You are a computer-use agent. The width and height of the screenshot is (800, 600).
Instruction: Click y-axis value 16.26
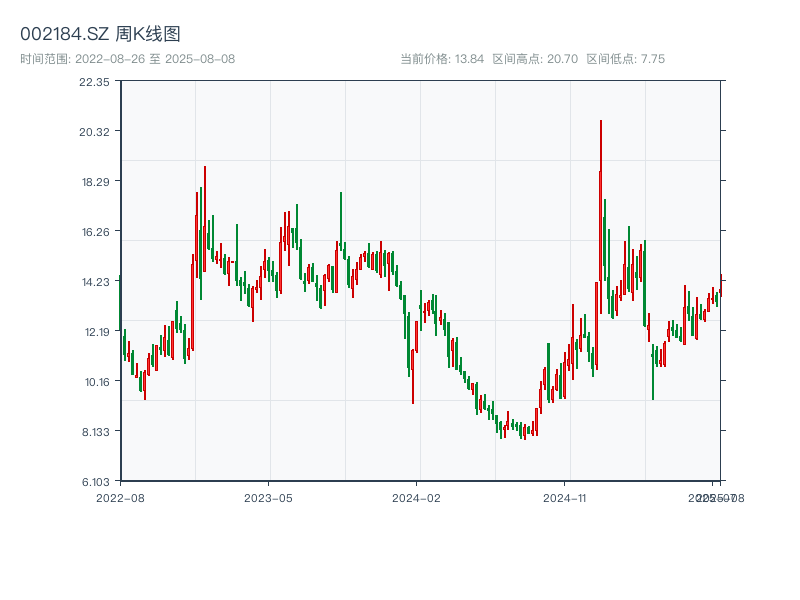96,232
